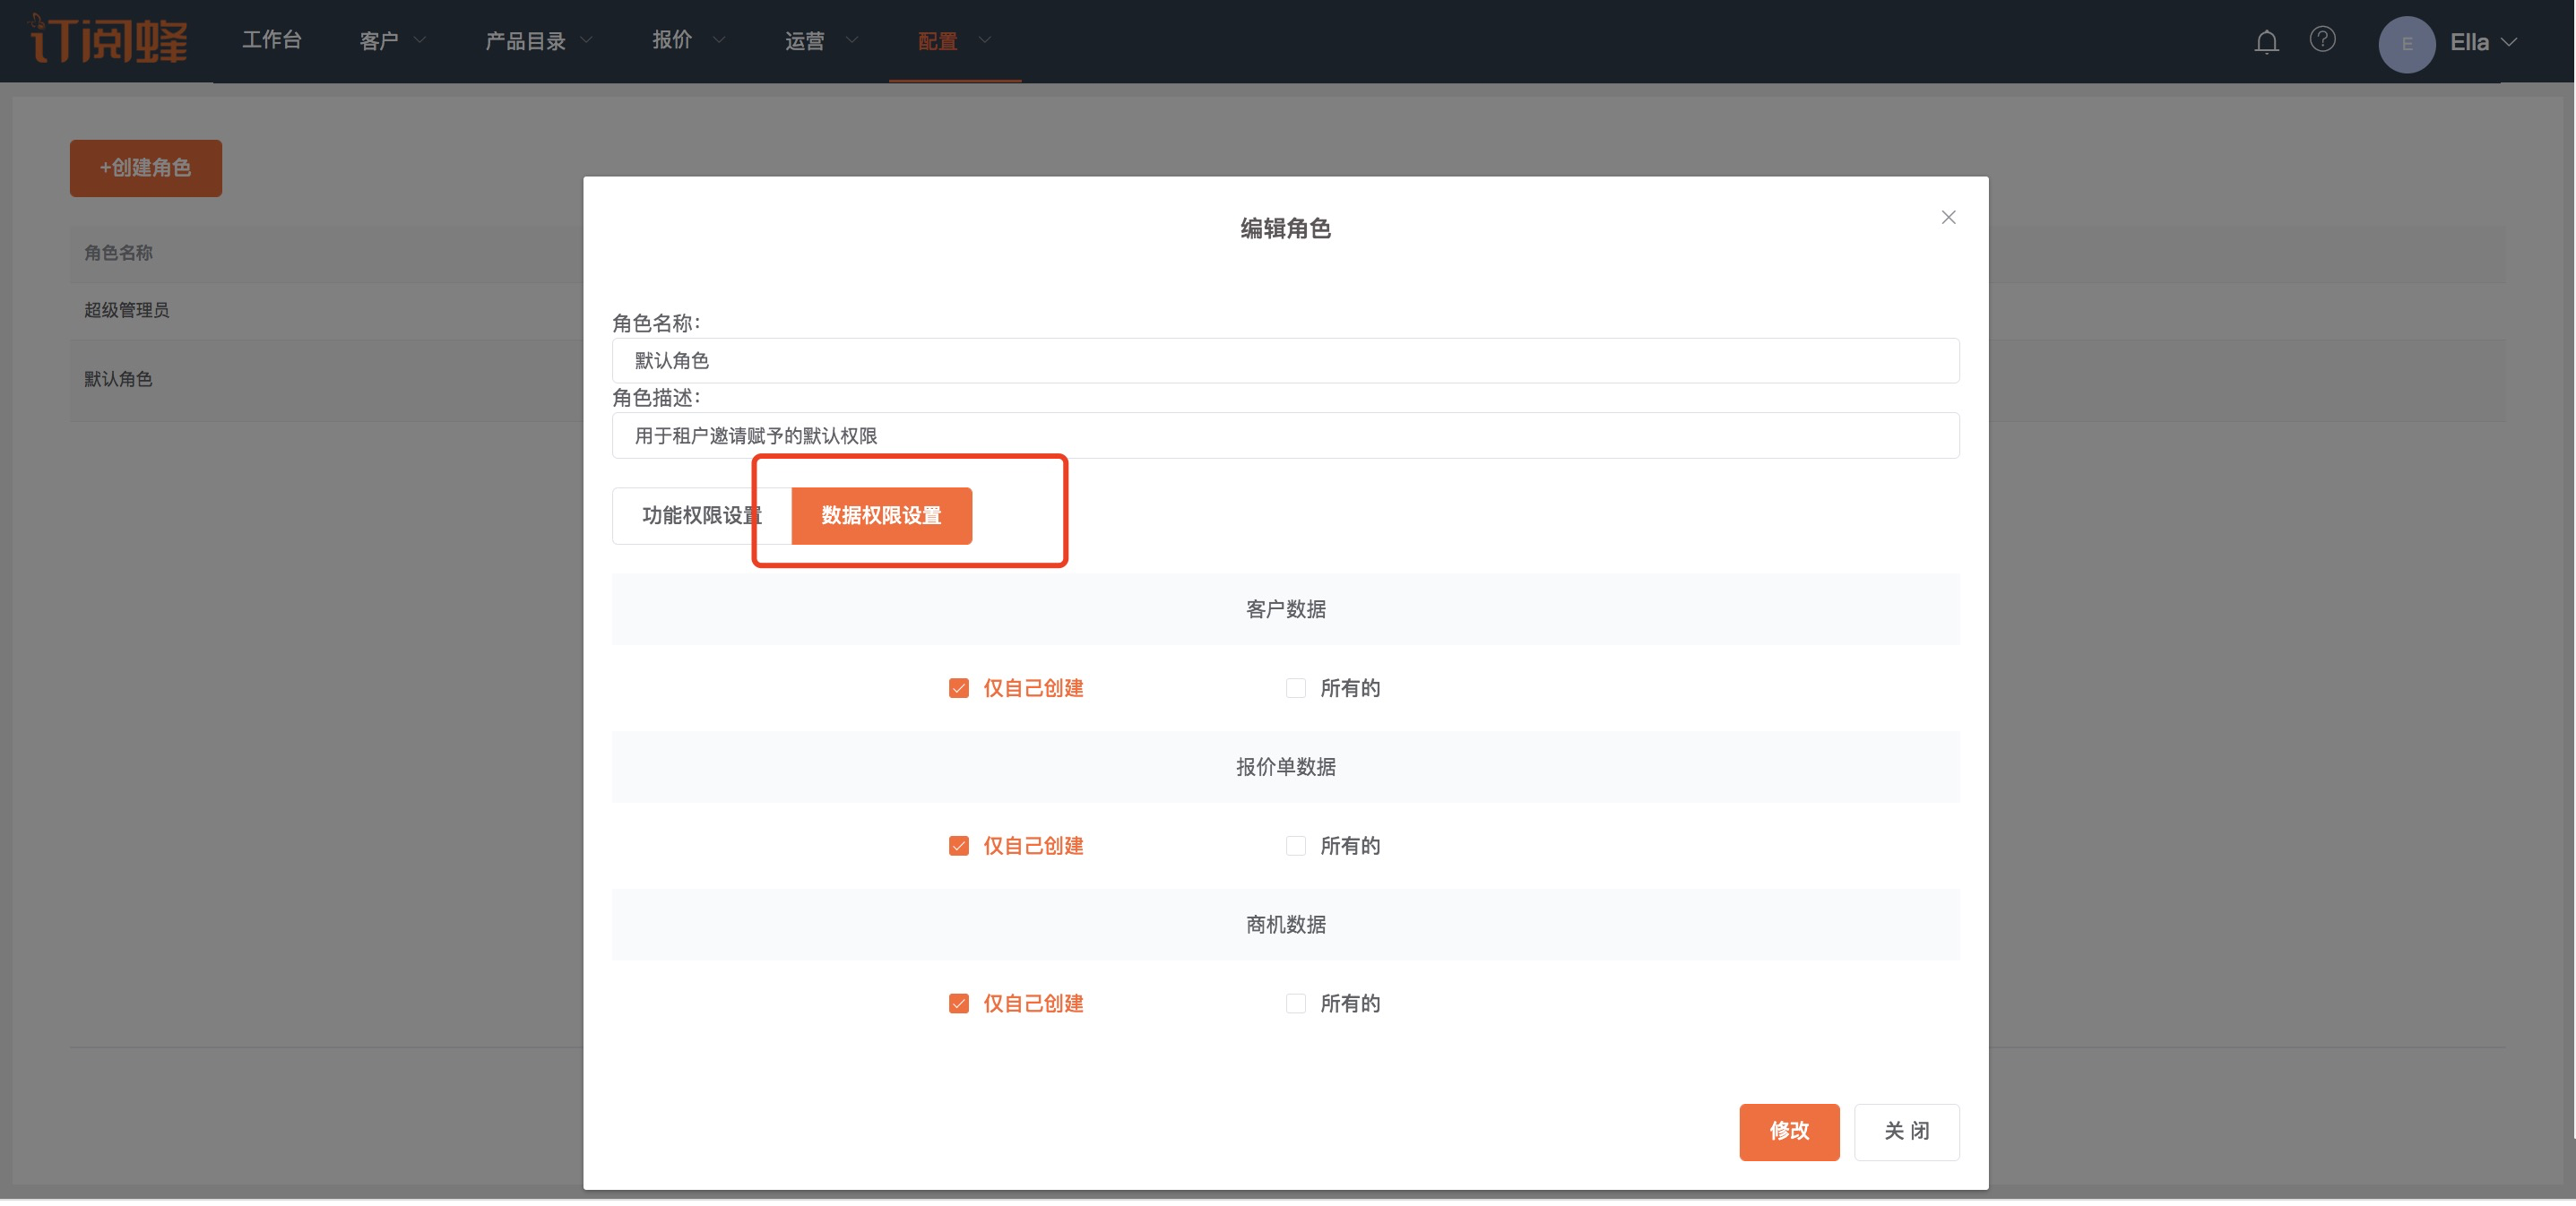The height and width of the screenshot is (1206, 2576).
Task: Open the help question mark icon
Action: 2322,40
